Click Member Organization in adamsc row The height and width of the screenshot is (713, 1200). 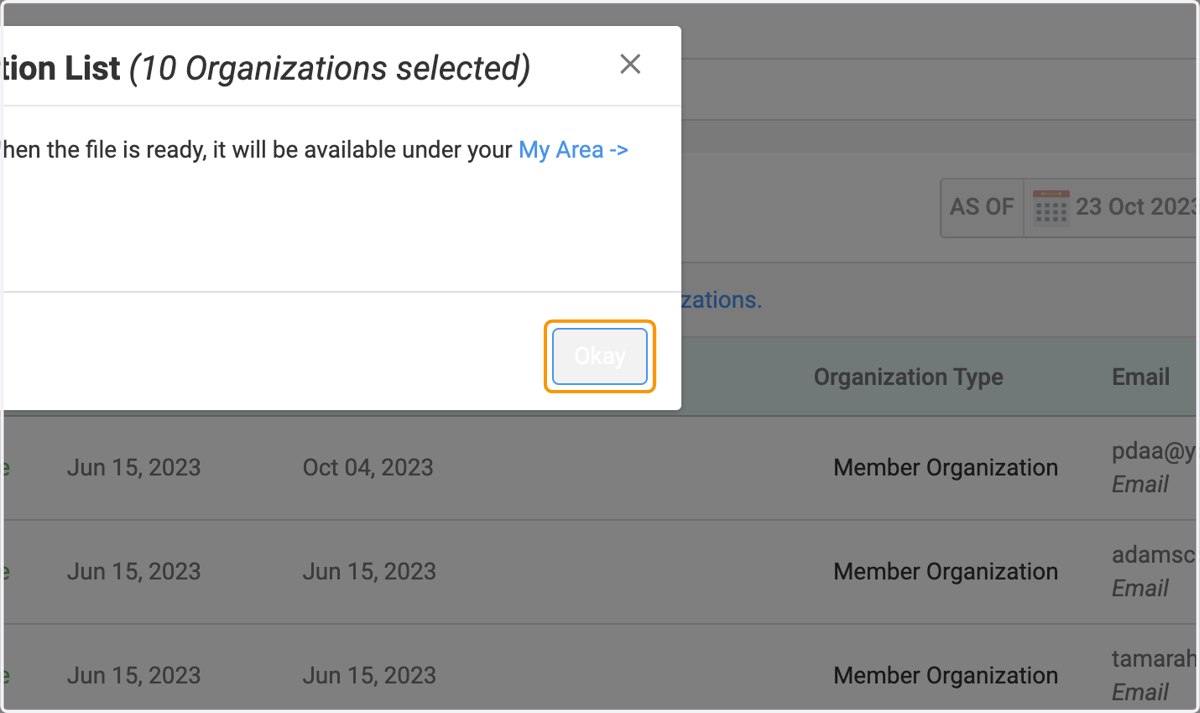946,572
